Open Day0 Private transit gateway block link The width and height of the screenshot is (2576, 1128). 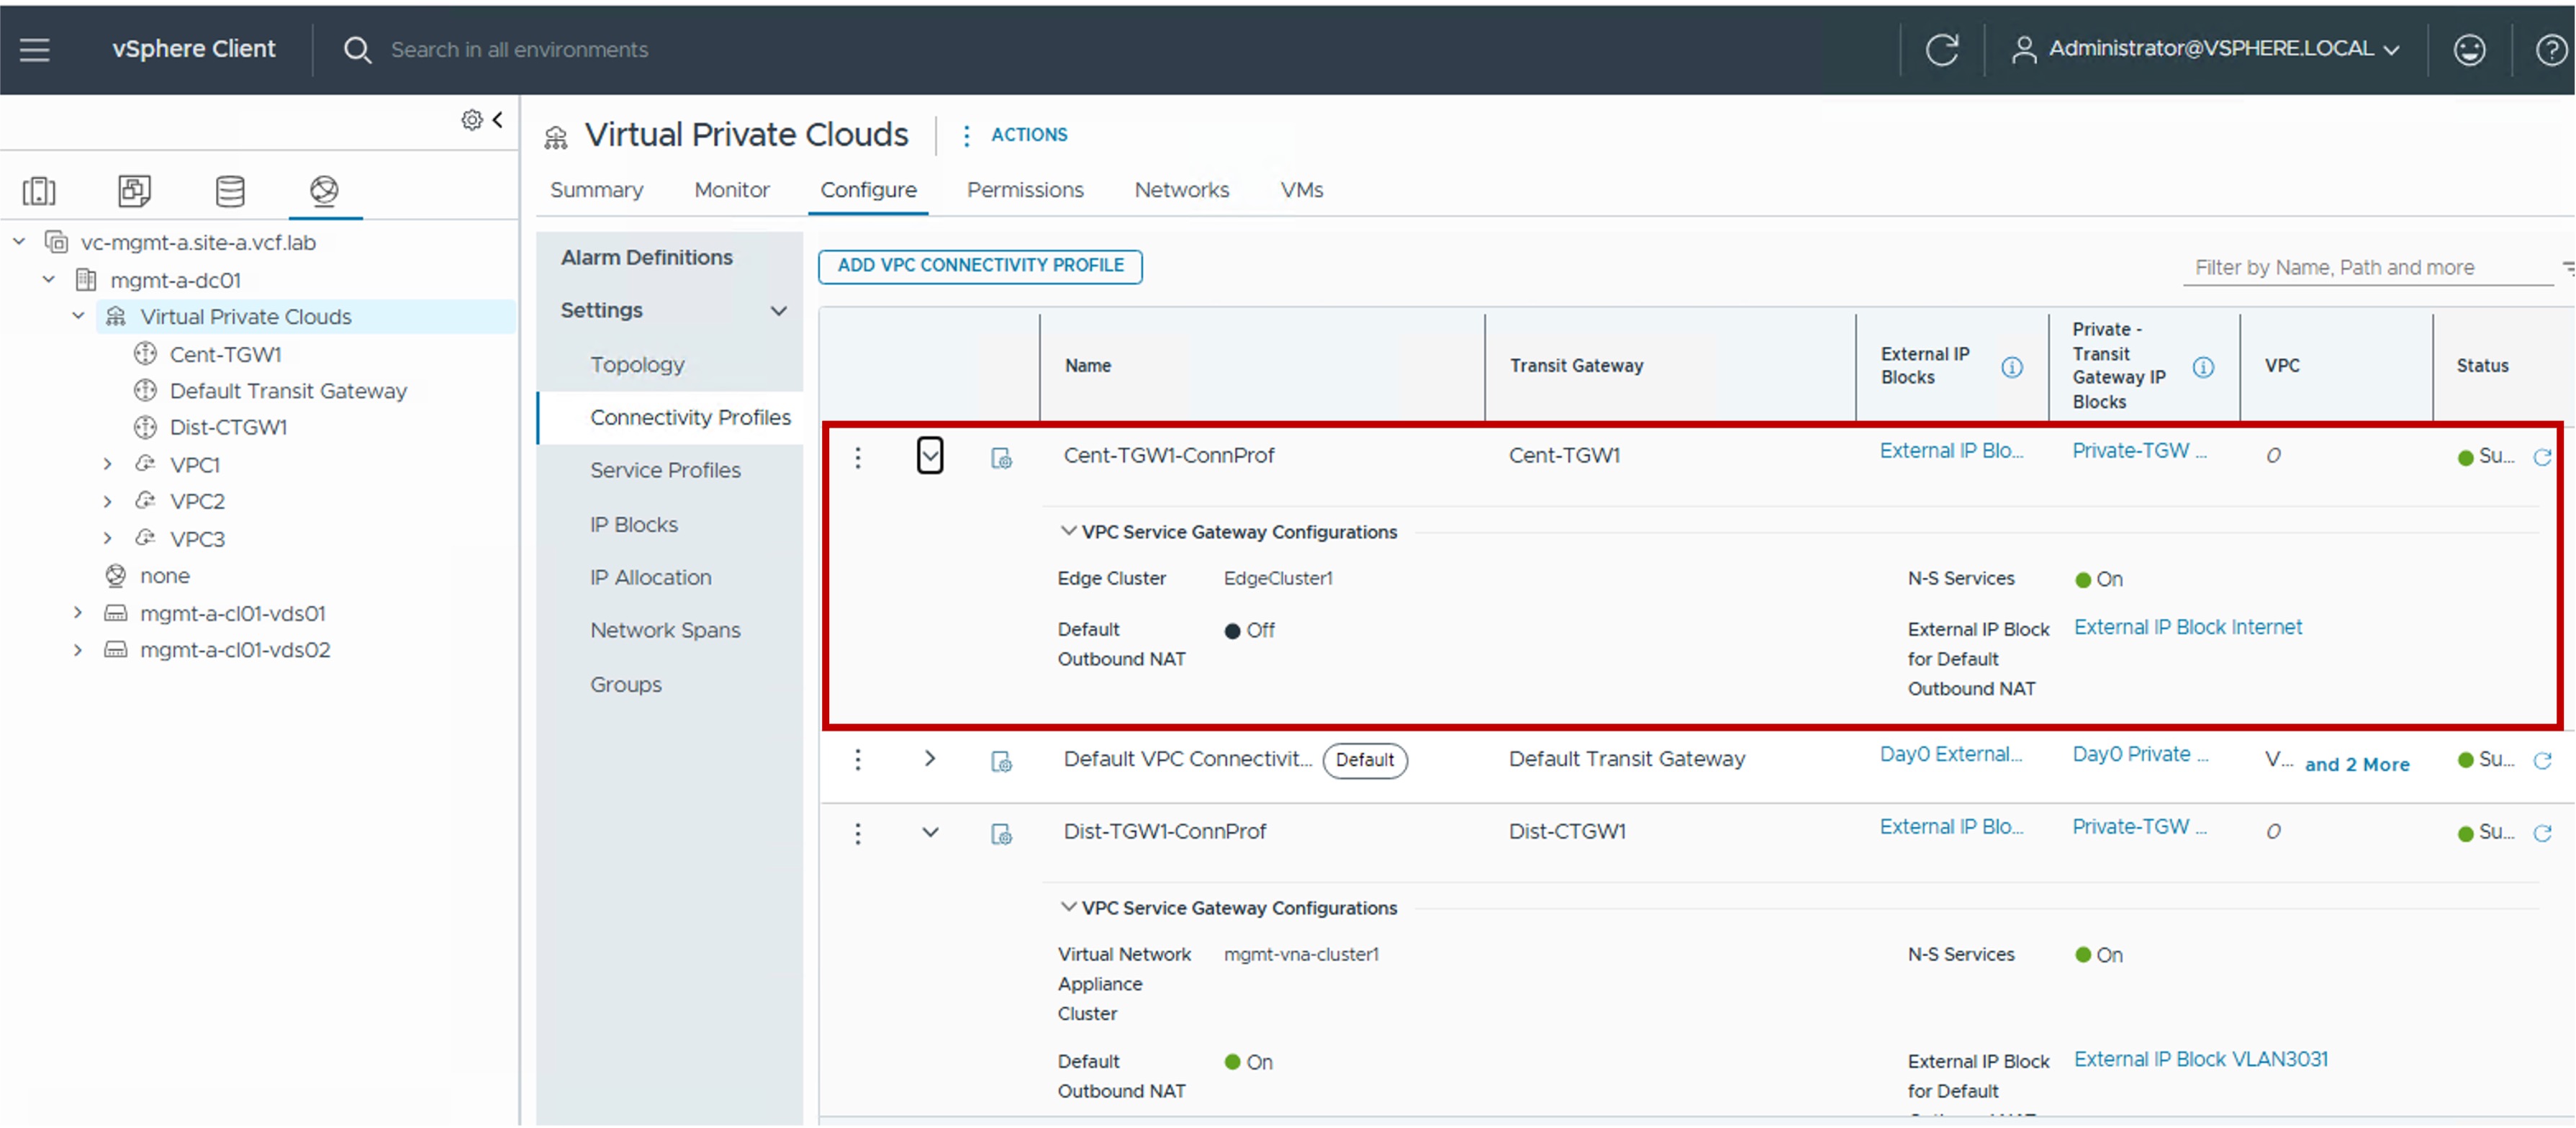[x=2139, y=755]
